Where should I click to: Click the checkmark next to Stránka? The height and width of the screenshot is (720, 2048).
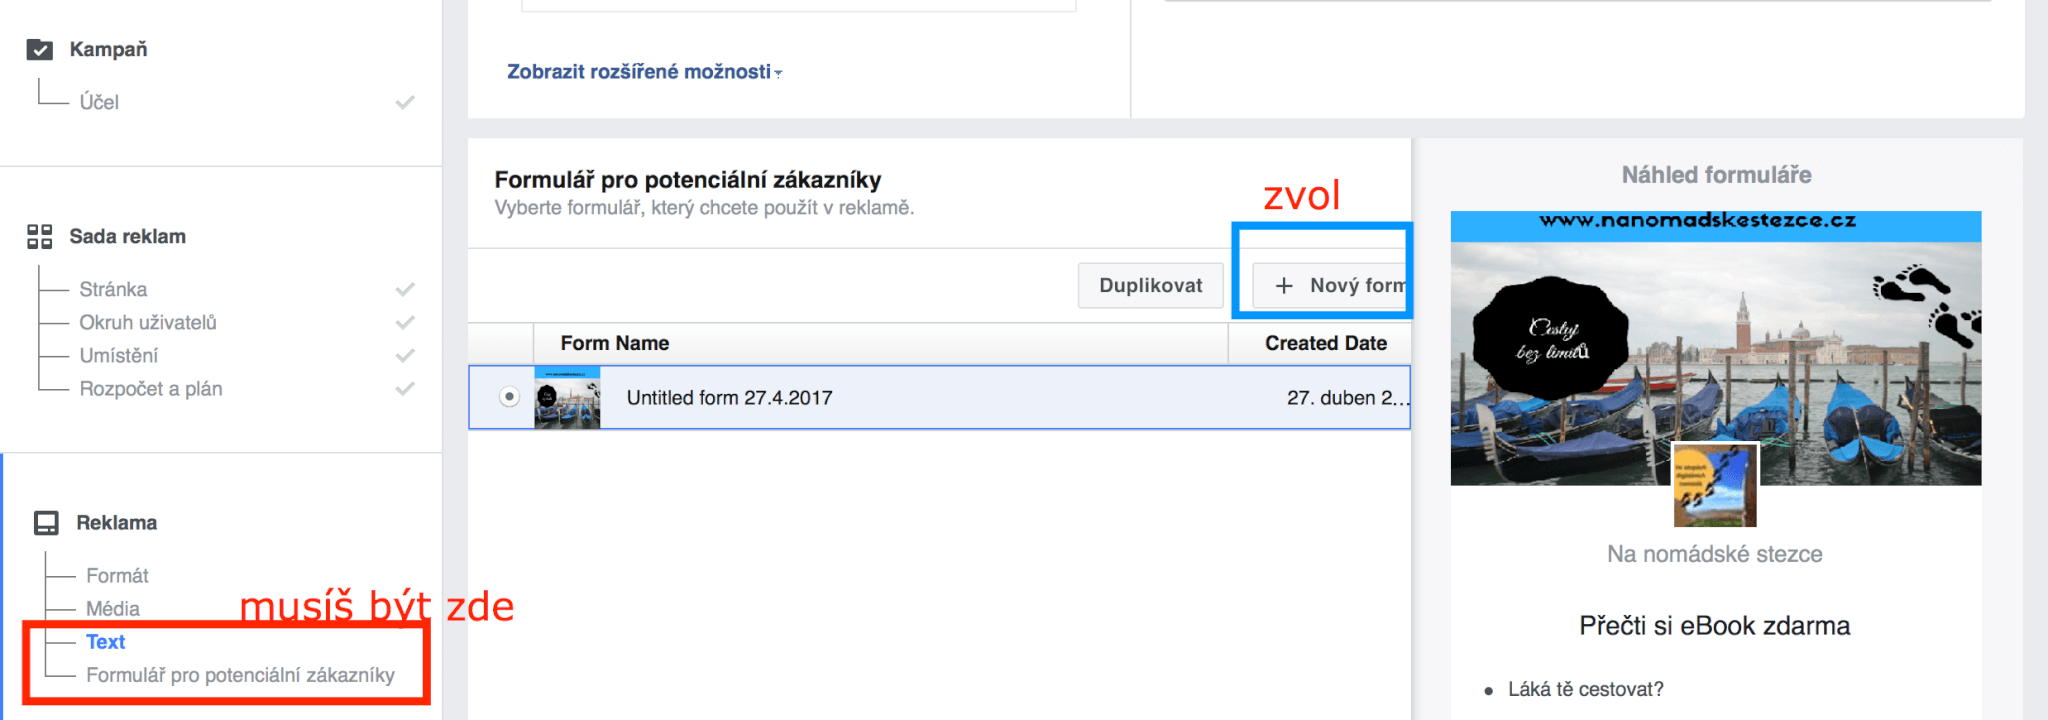coord(405,290)
